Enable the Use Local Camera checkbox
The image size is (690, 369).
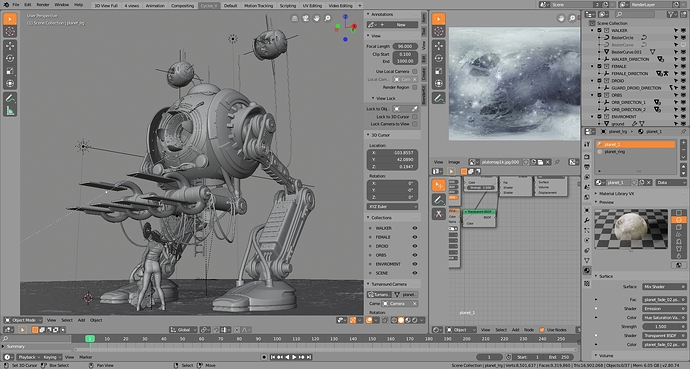click(414, 71)
